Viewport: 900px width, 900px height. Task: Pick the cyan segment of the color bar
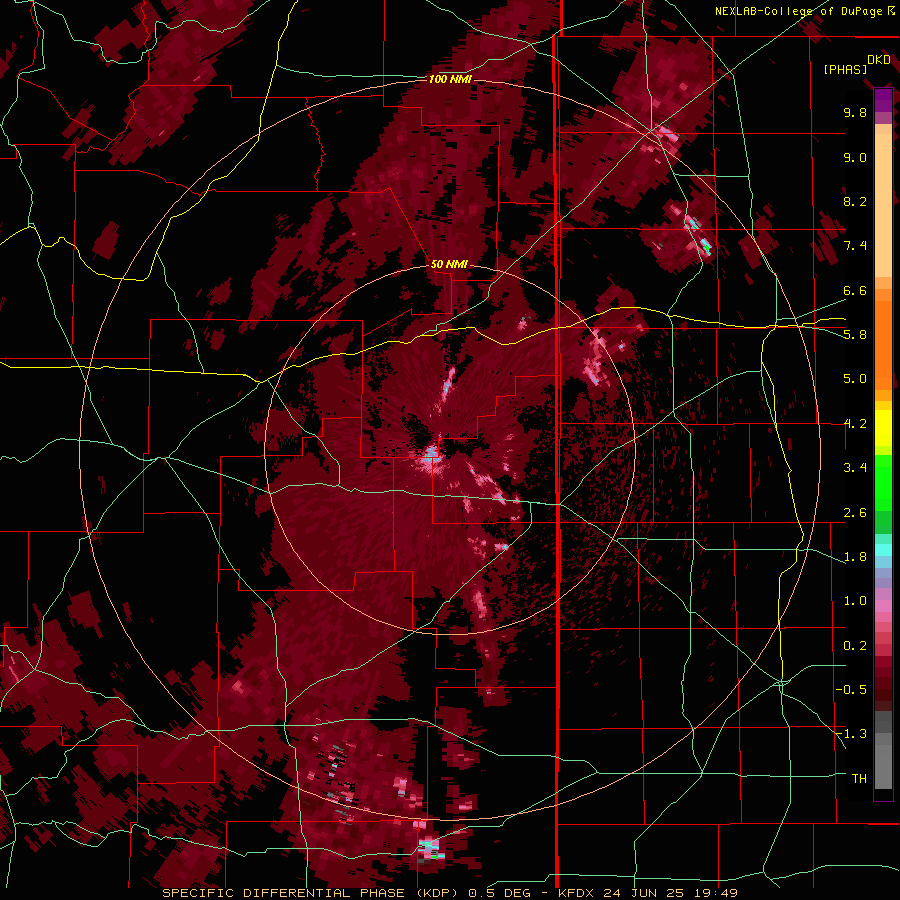pos(883,550)
